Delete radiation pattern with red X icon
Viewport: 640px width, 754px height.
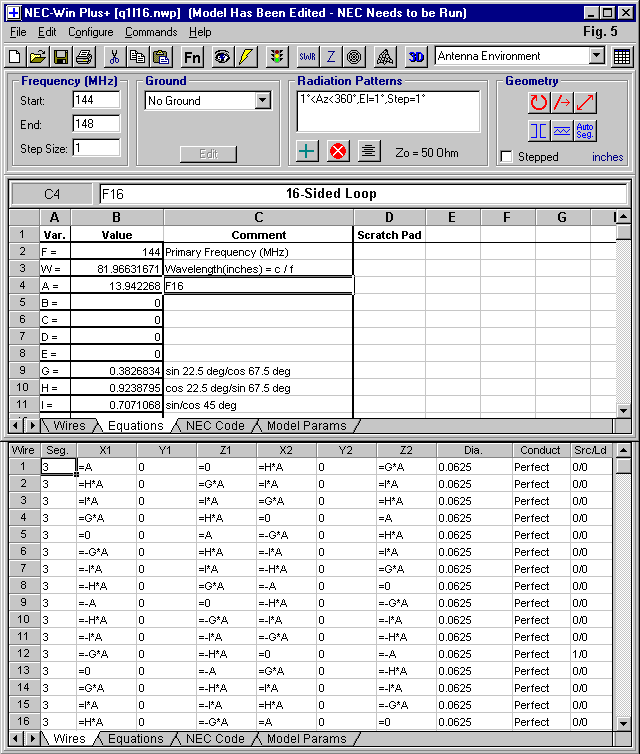pyautogui.click(x=338, y=151)
